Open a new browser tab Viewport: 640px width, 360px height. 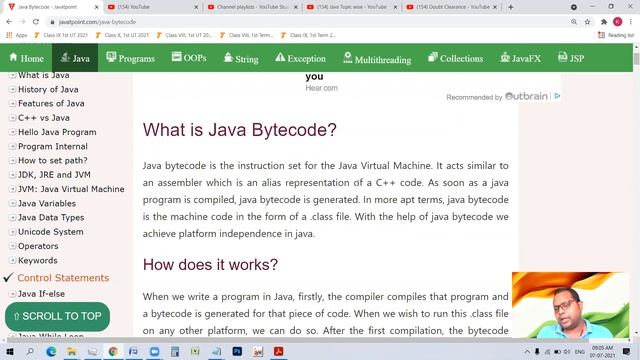tap(511, 7)
